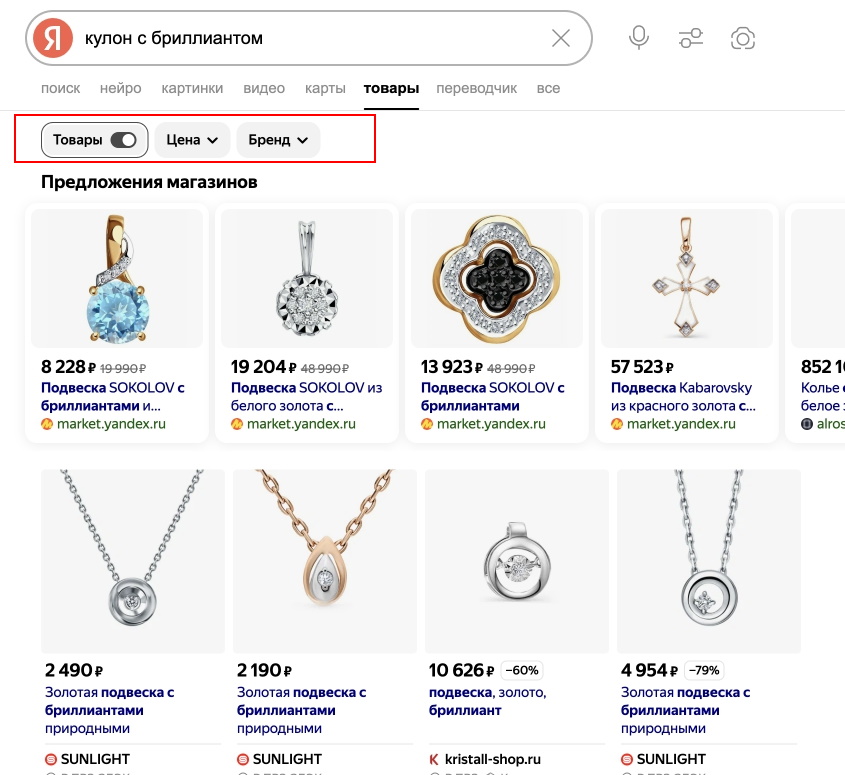Click the kristall-shop.ru store icon
This screenshot has width=845, height=775.
435,759
